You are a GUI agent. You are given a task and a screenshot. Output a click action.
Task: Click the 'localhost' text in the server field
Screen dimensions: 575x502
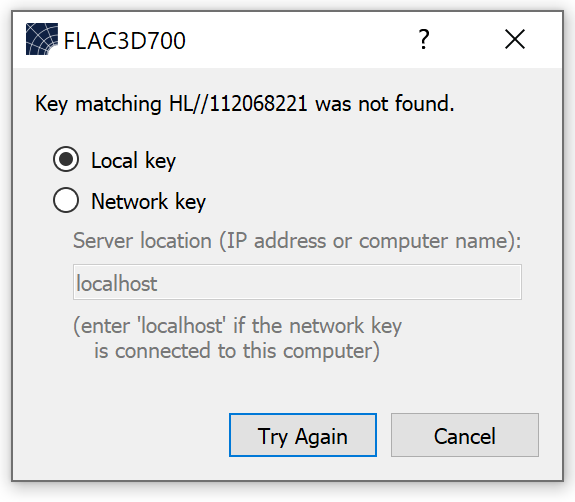(x=117, y=283)
